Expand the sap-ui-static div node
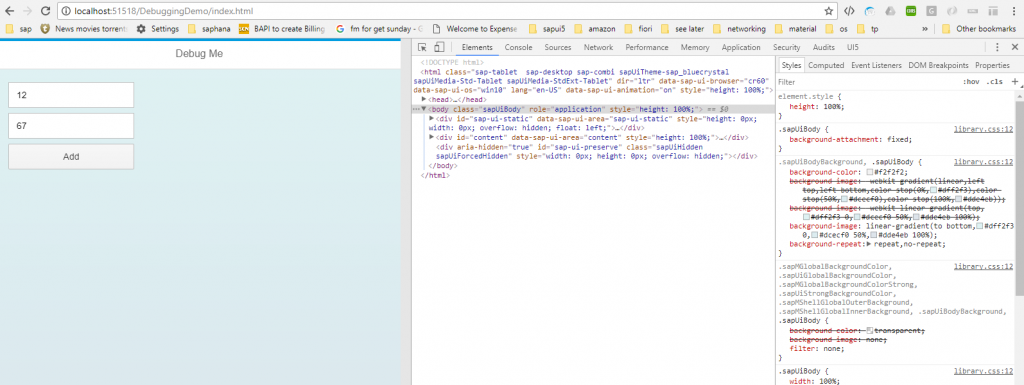Viewport: 1024px width, 385px height. click(x=432, y=119)
